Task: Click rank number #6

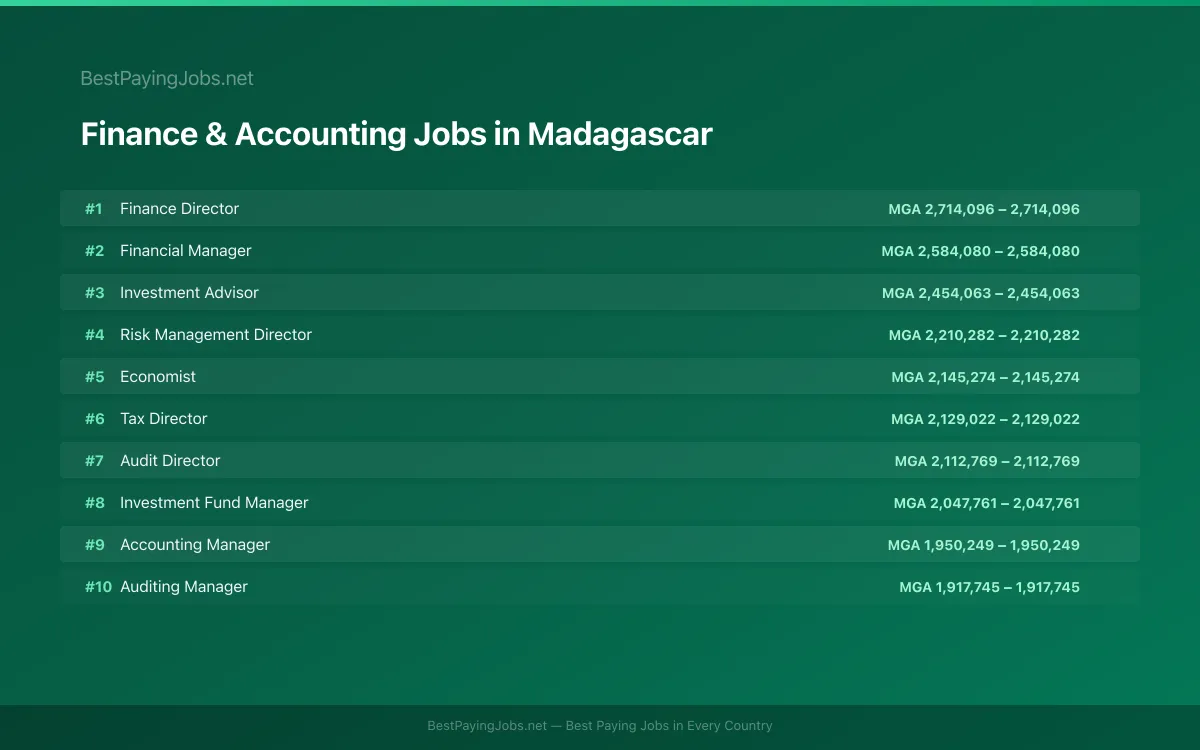Action: (94, 419)
